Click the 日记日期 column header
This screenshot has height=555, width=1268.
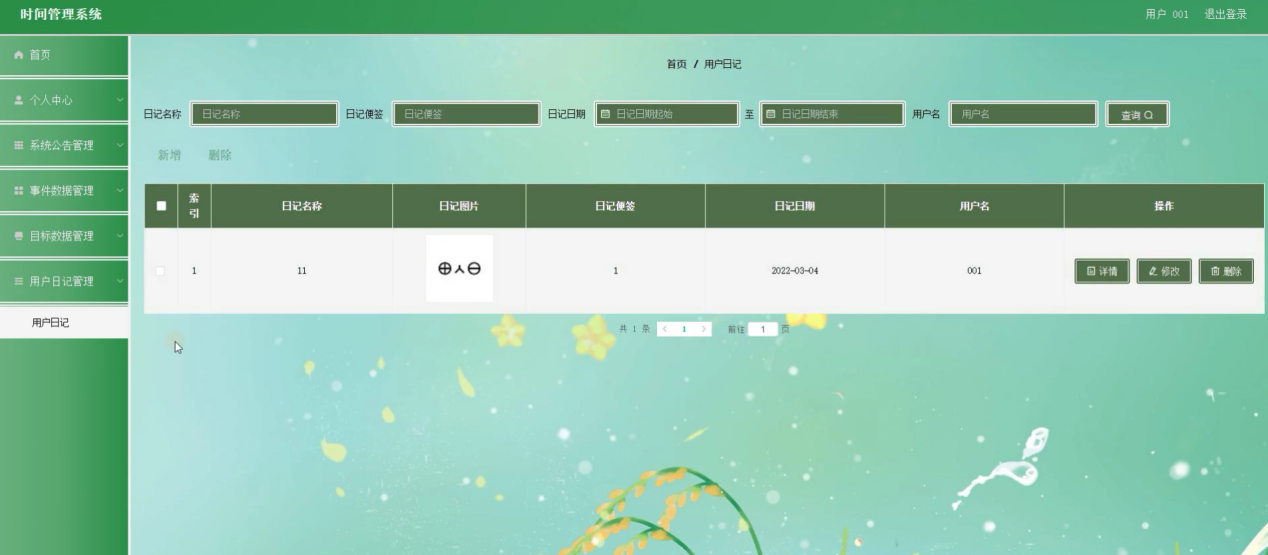[x=794, y=206]
